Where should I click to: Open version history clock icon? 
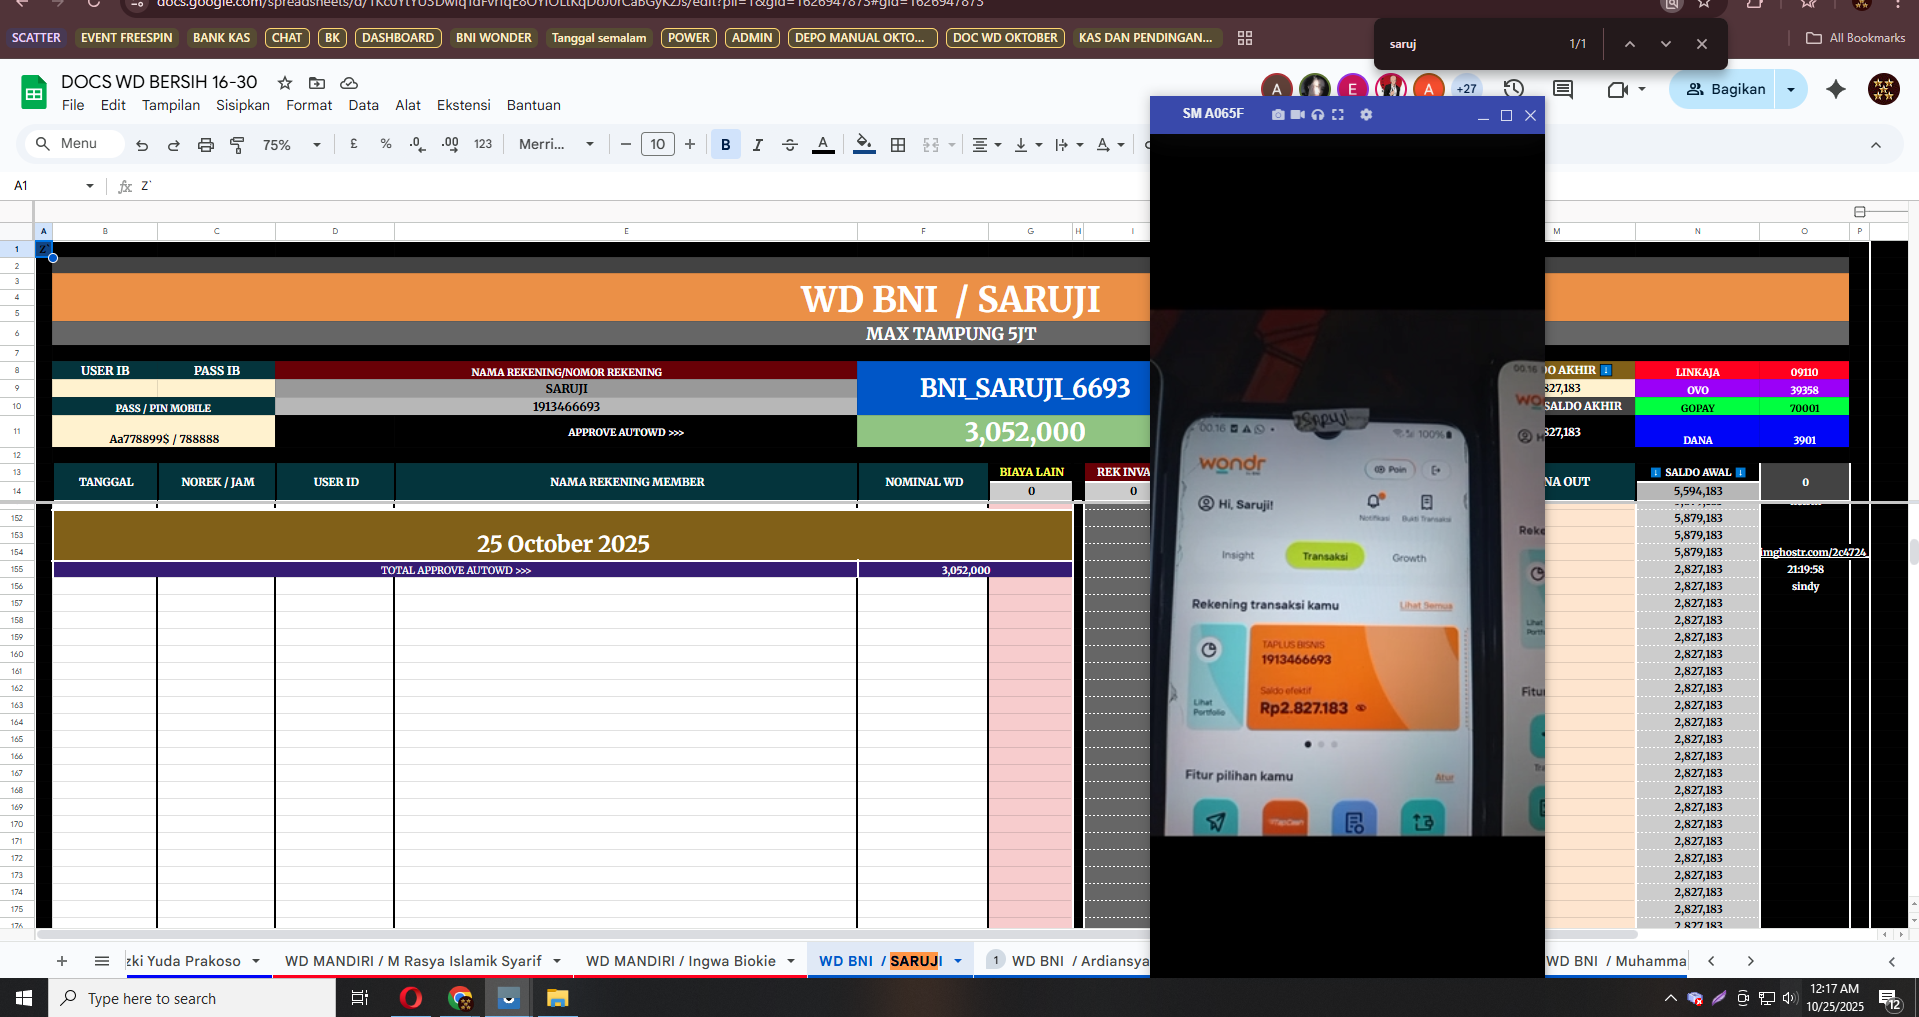pos(1513,89)
